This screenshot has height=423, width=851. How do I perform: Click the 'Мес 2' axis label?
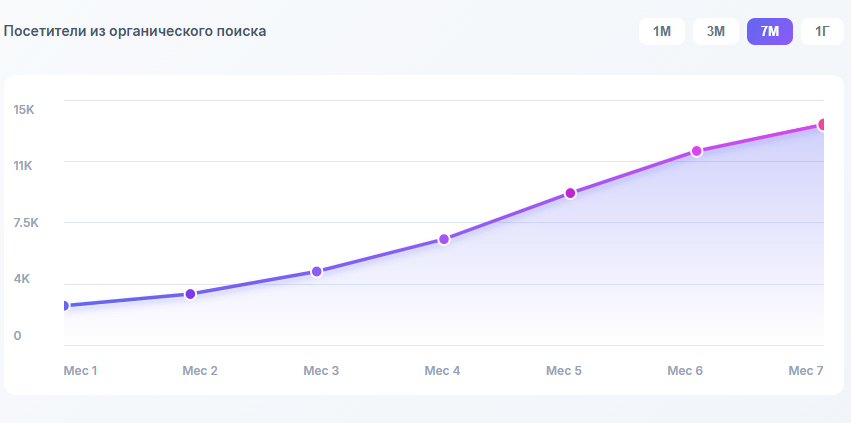click(x=200, y=371)
